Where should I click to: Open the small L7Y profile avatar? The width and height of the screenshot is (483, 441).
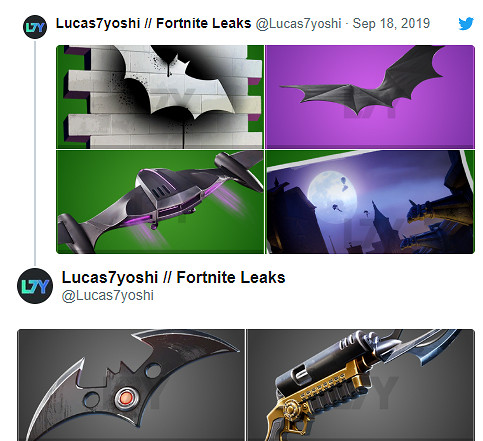(35, 27)
